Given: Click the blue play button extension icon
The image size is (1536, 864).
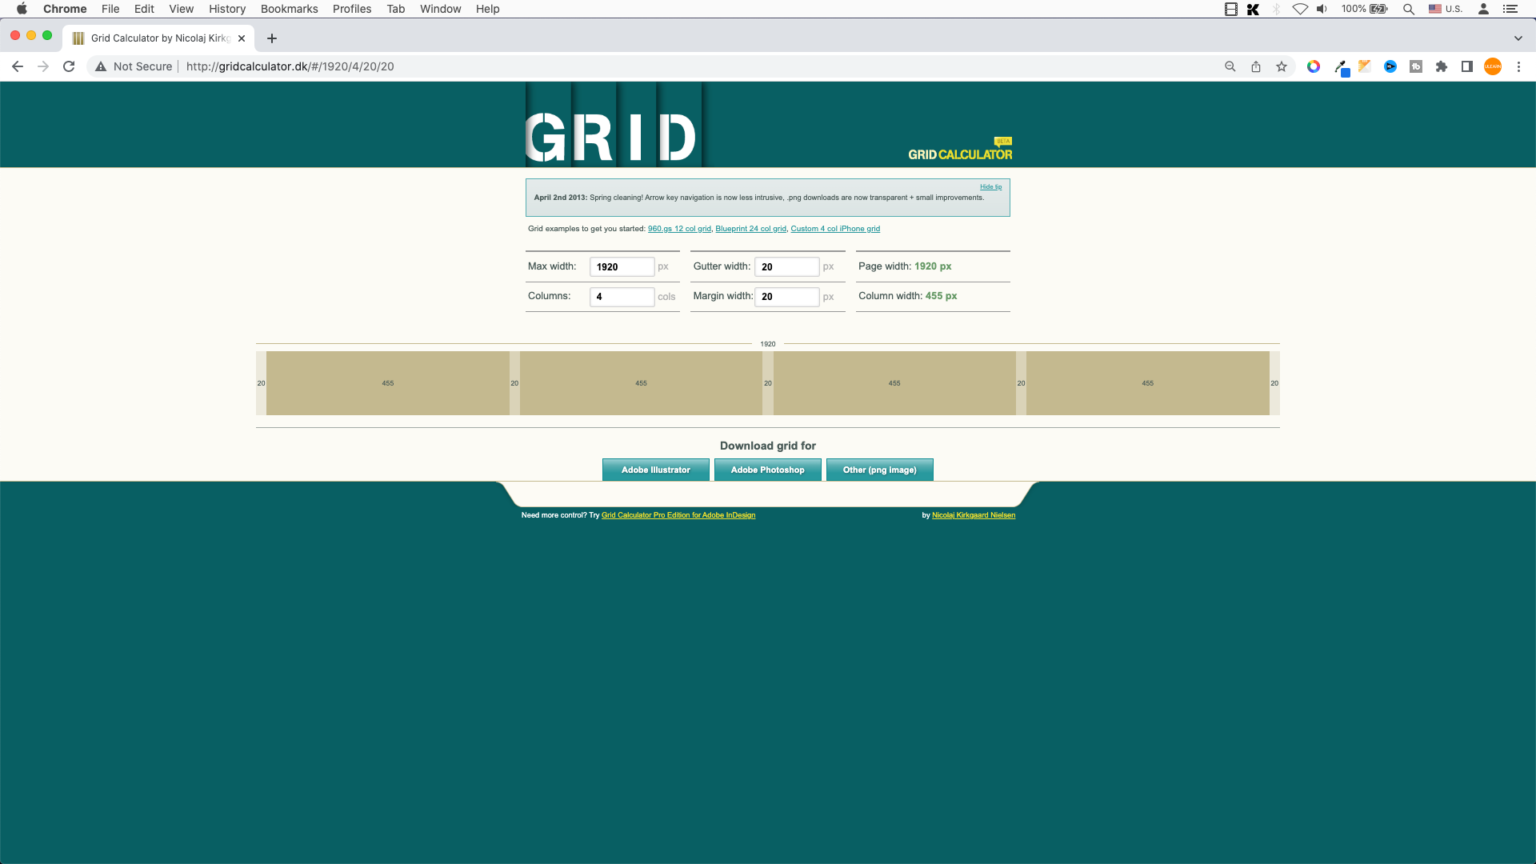Looking at the screenshot, I should click(x=1390, y=66).
